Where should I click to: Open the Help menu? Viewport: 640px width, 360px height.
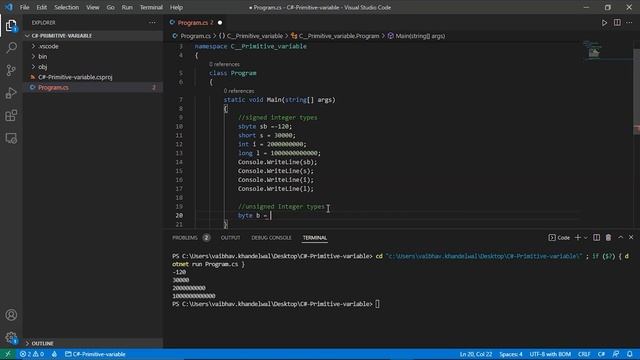tap(176, 7)
